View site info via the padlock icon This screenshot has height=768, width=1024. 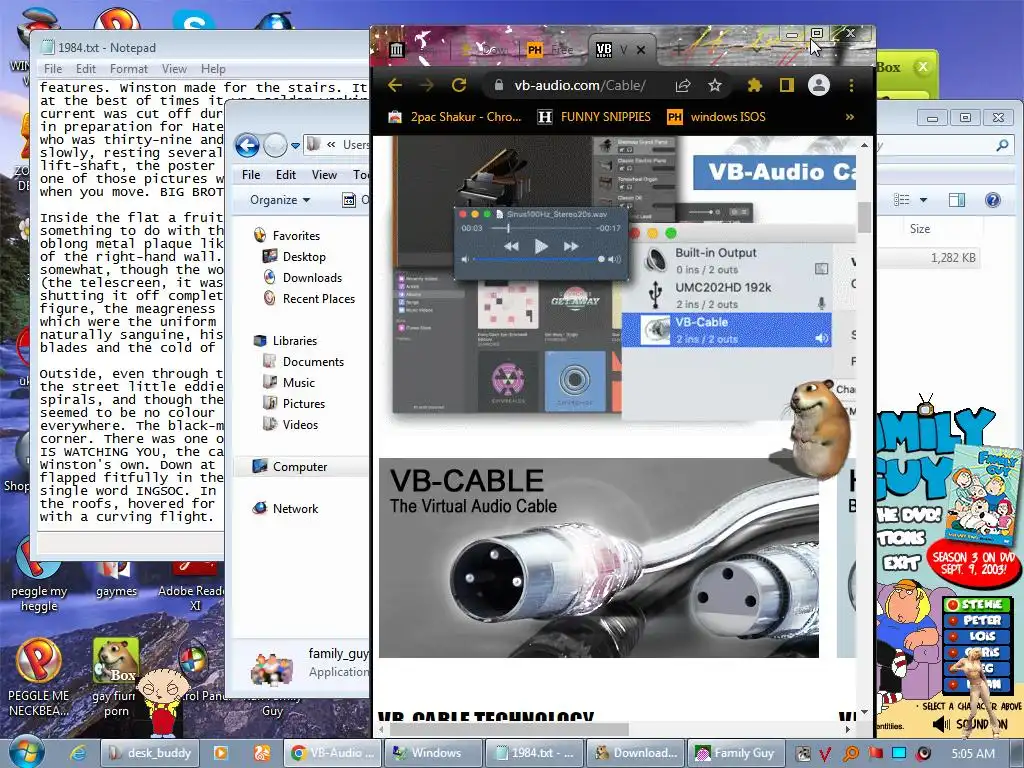coord(499,85)
